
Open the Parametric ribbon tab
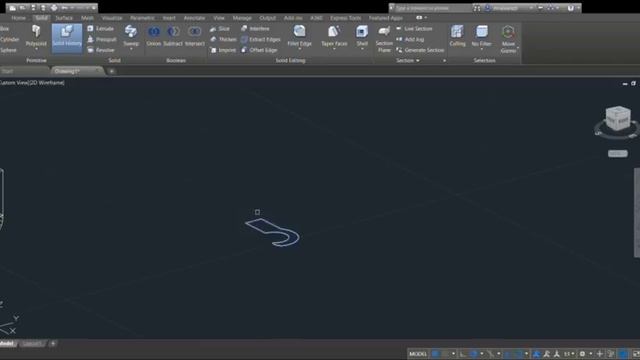pyautogui.click(x=142, y=18)
